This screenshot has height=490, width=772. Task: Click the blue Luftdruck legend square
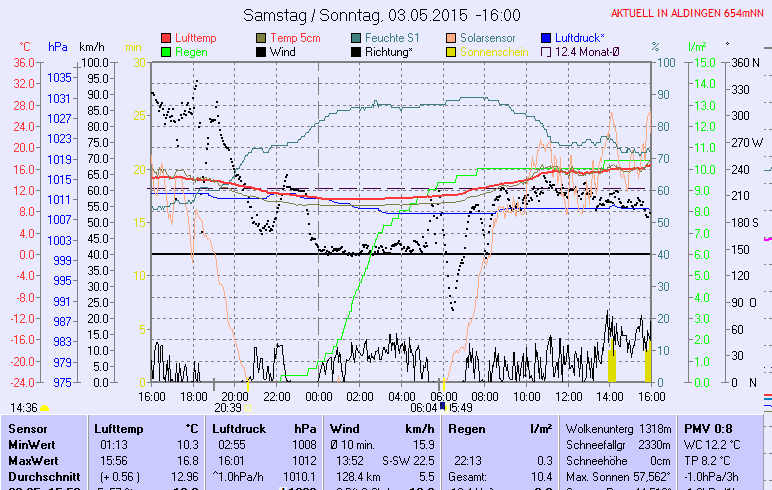[546, 38]
